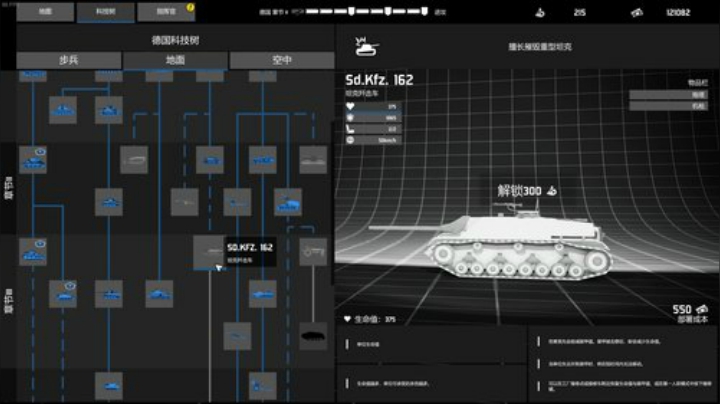Select the Sd.Kfz. 162 tech tree node
This screenshot has height=404, width=720.
pos(209,252)
